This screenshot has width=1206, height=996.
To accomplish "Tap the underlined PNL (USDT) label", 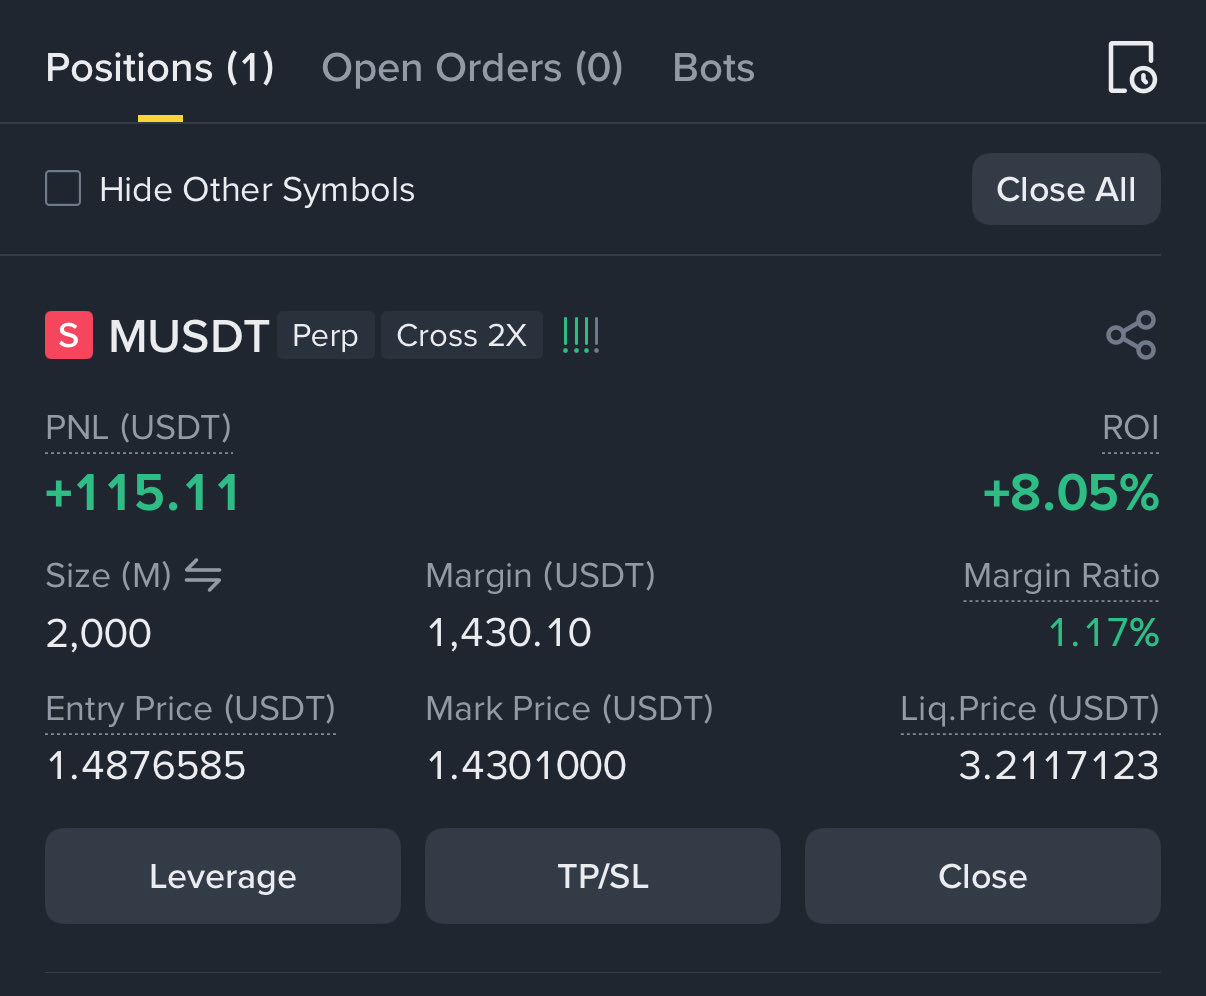I will [x=139, y=428].
